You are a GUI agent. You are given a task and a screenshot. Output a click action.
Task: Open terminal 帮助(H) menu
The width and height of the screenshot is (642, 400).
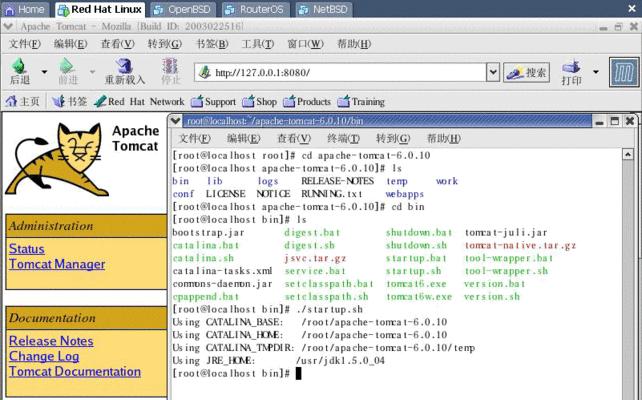pos(444,138)
